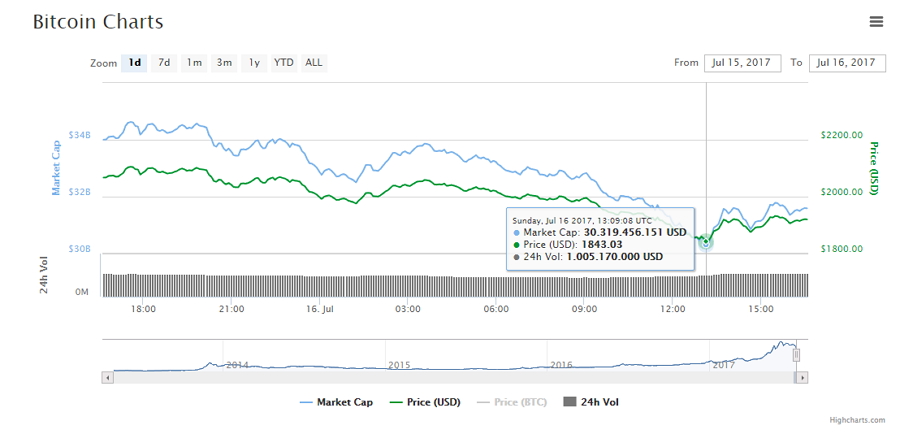The width and height of the screenshot is (900, 434).
Task: Enable Price (BTC) series in legend
Action: click(512, 402)
